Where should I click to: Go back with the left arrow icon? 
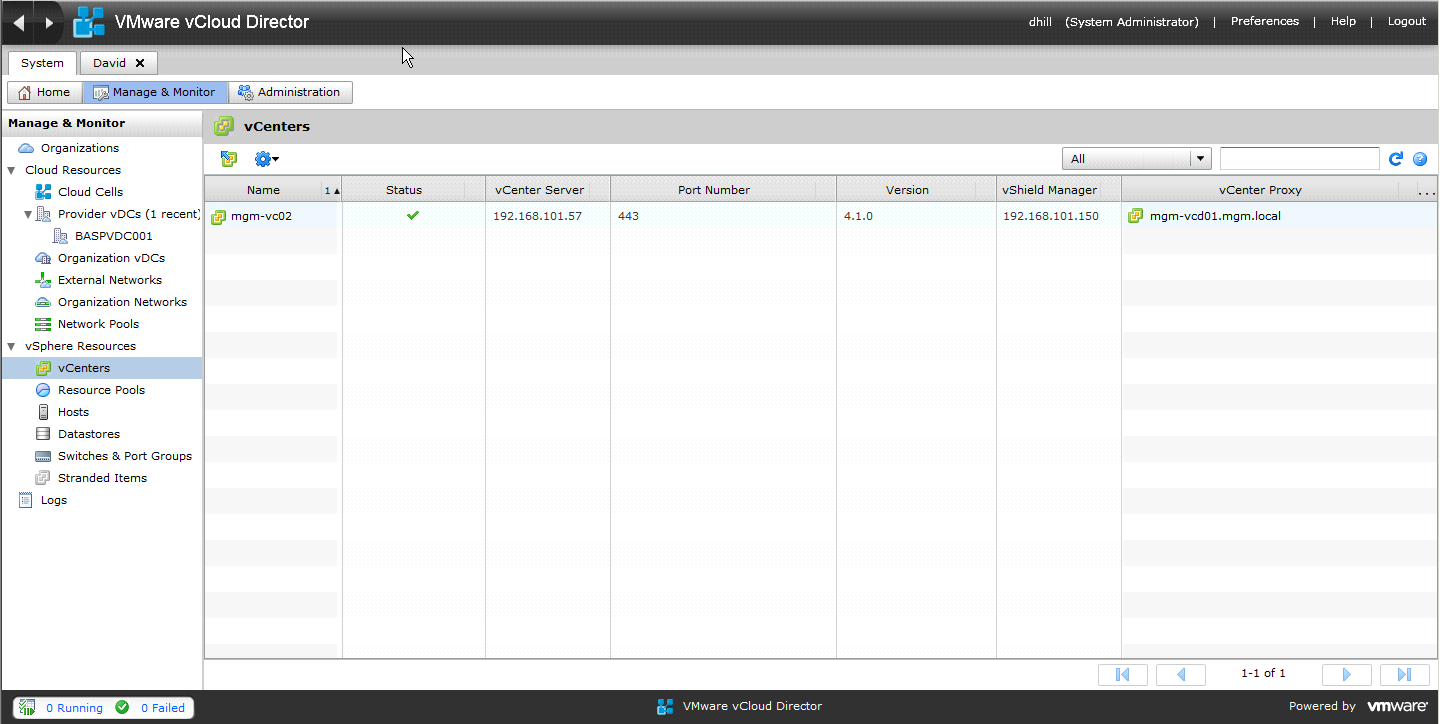click(19, 22)
